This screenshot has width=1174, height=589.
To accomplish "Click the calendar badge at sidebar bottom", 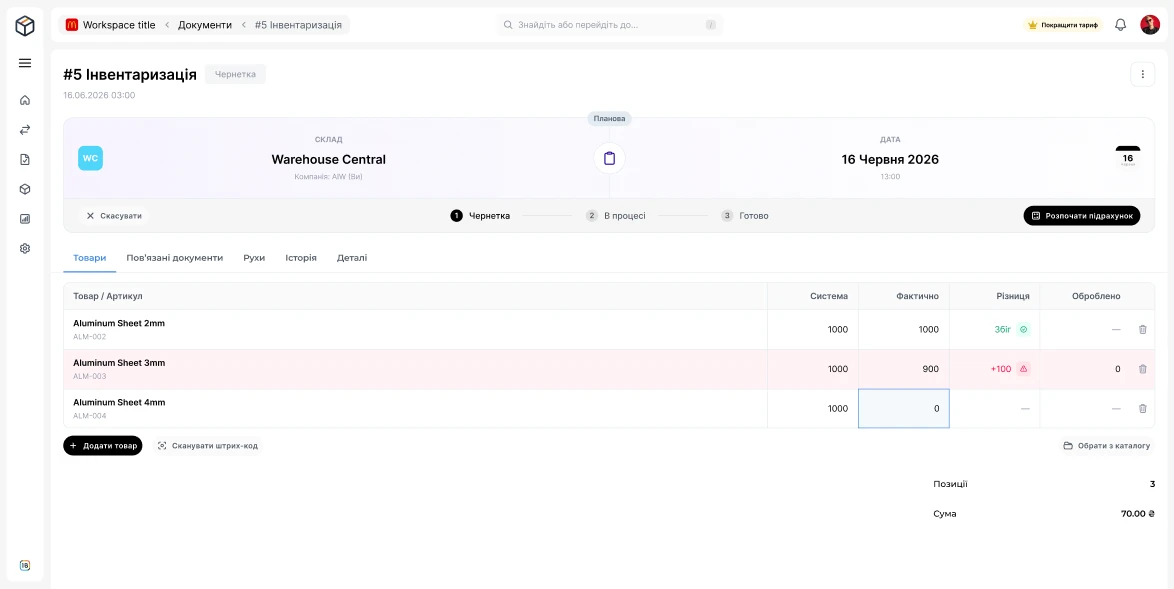I will [x=25, y=566].
